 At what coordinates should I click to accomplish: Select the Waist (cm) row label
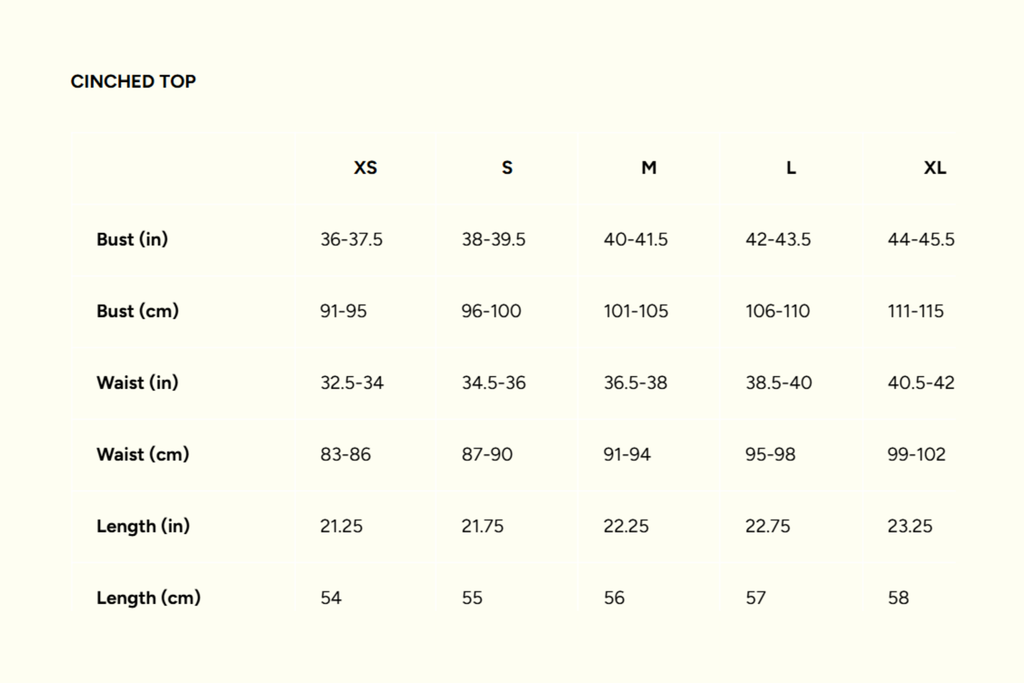(x=143, y=454)
